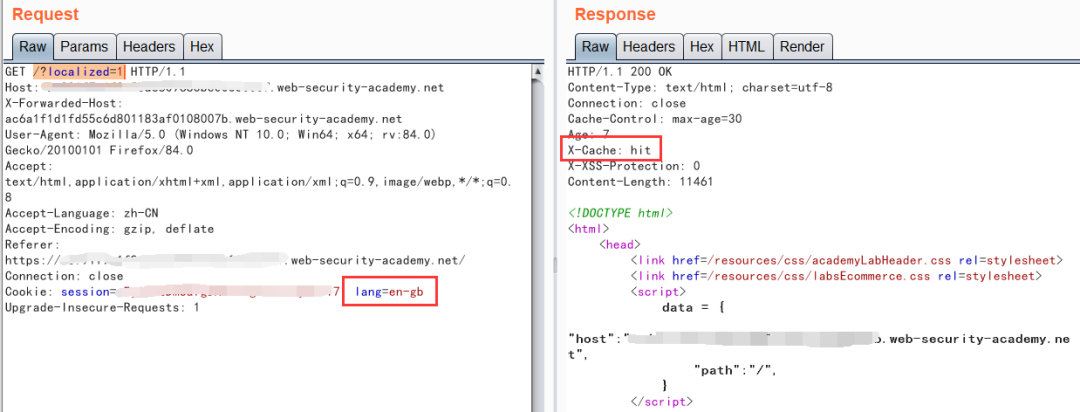Viewport: 1080px width, 412px height.
Task: Click the GET /?localized=1 request line
Action: coord(95,72)
